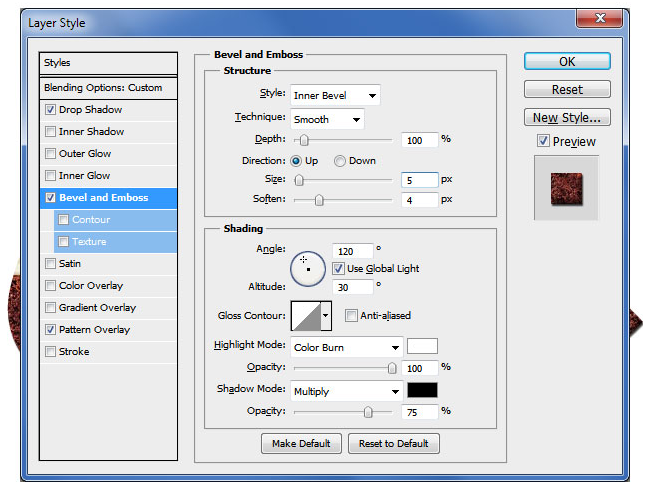Close the Layer Style dialog
Screen dimensions: 645x483
tap(603, 18)
